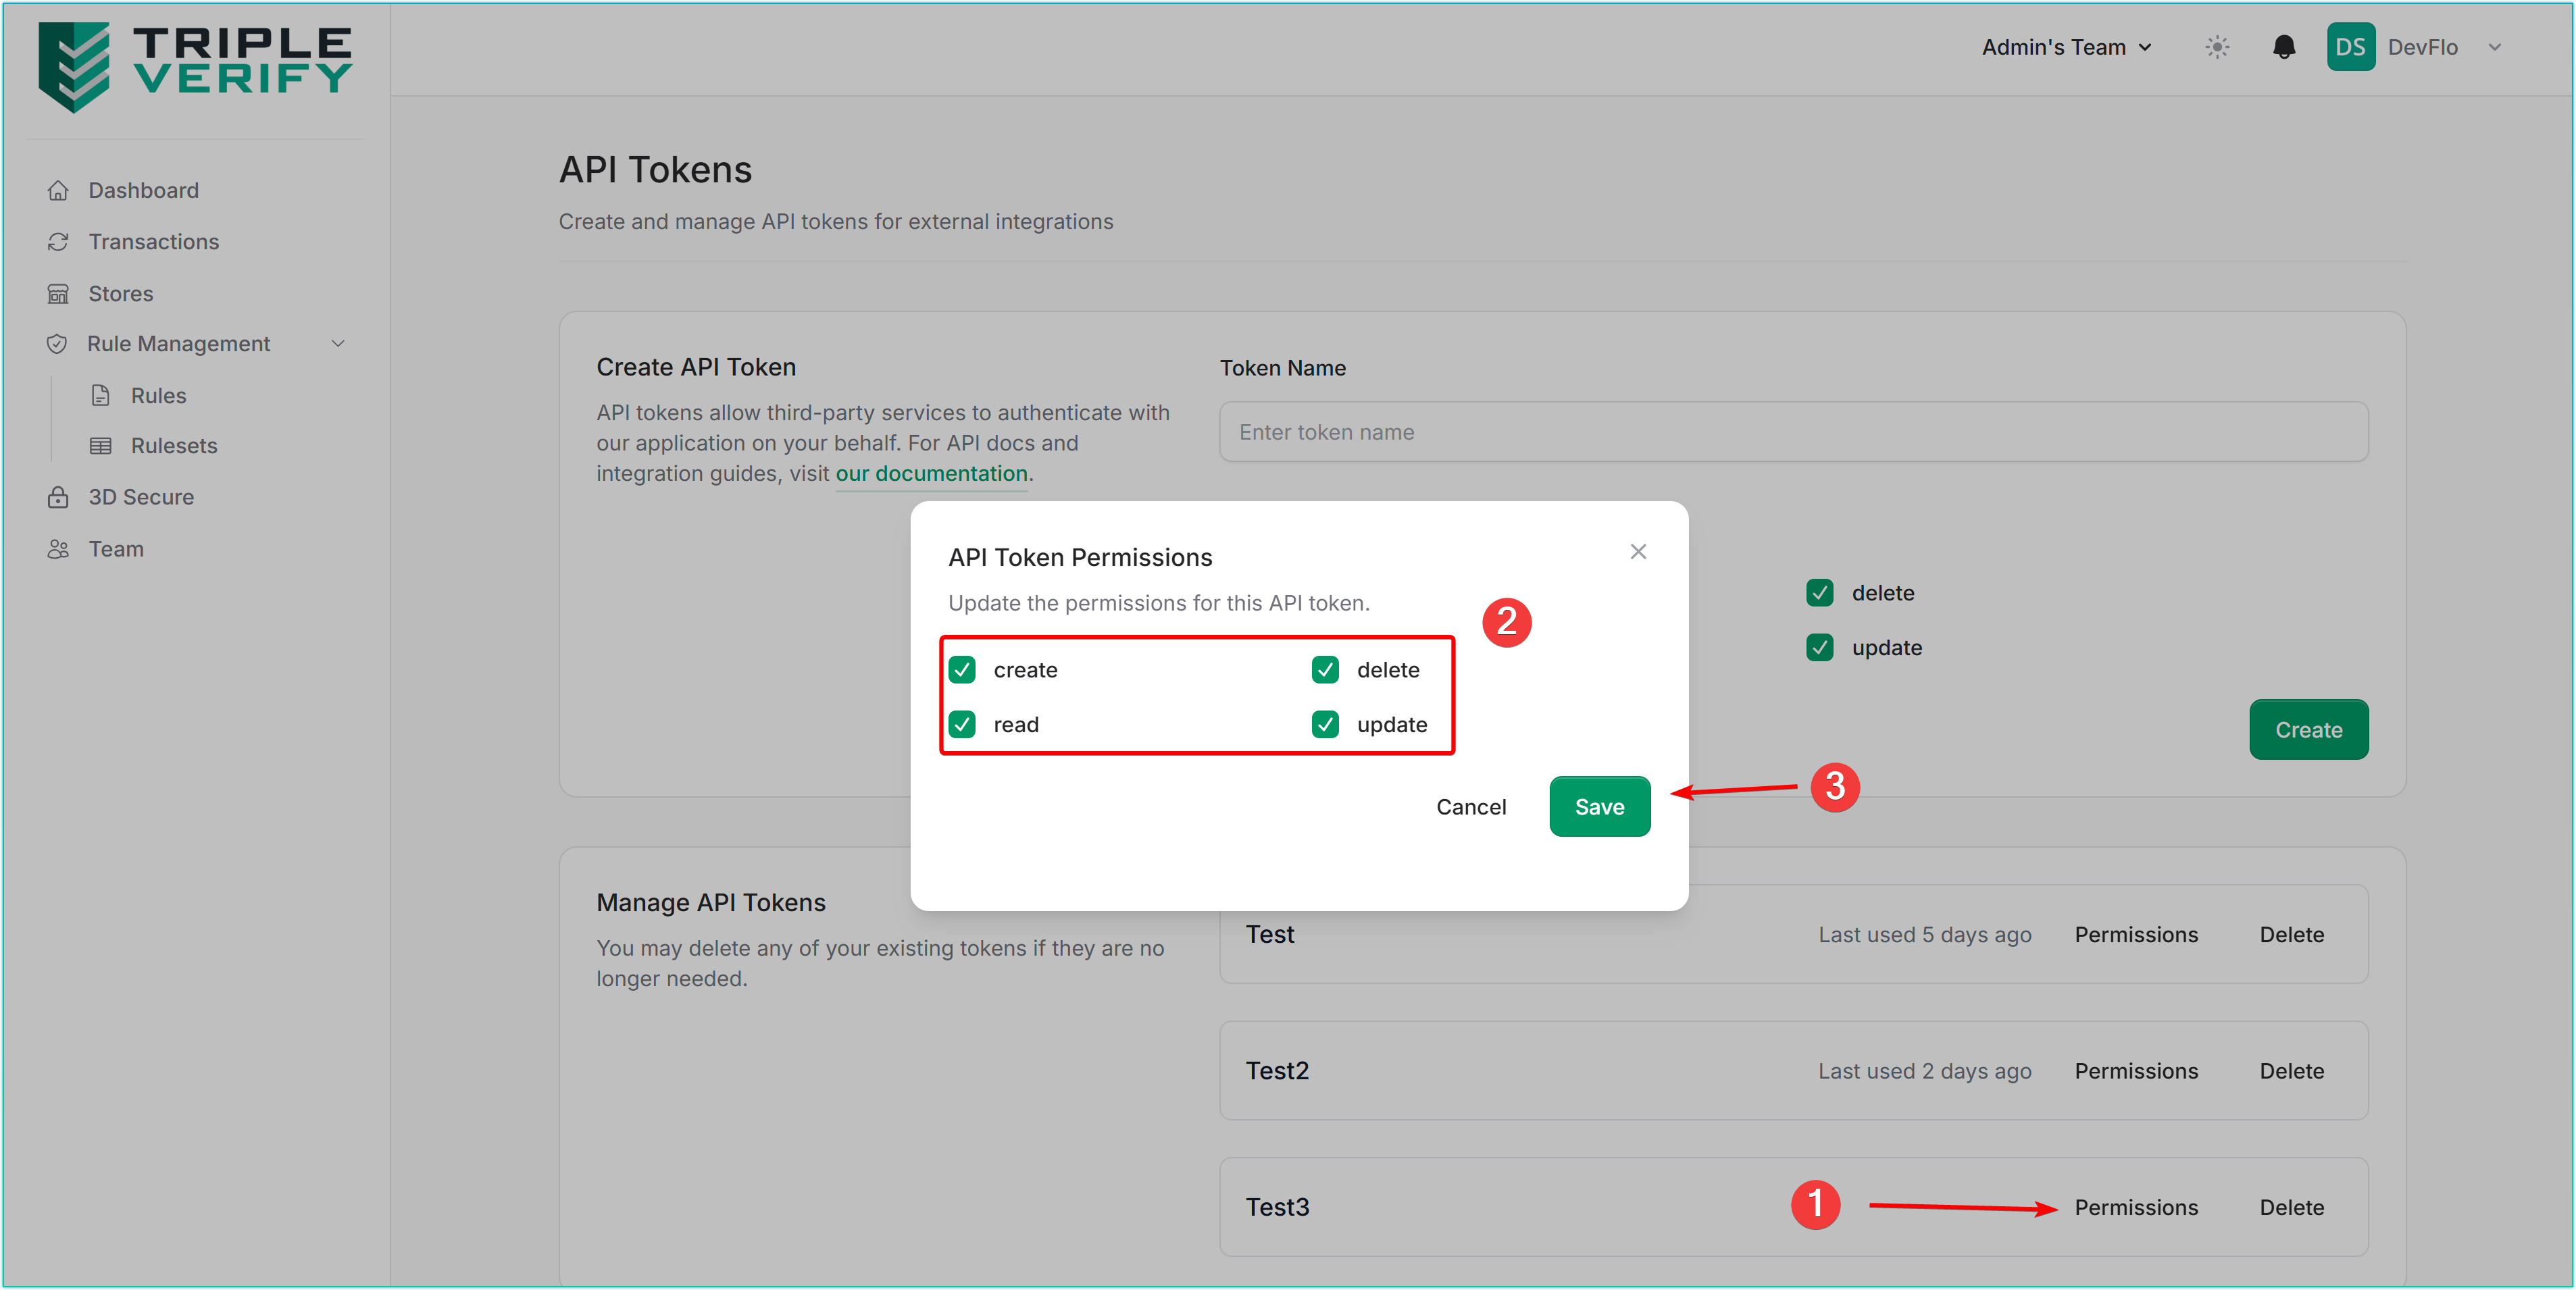Click the Transactions refresh icon
Viewport: 2576px width, 1290px height.
[58, 242]
